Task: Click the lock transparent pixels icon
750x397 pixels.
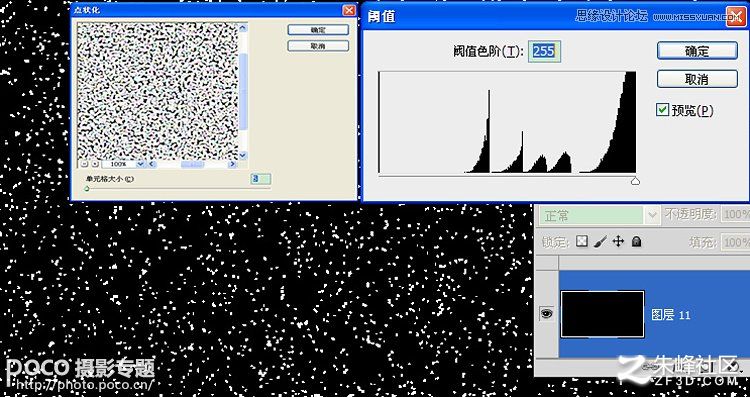Action: (x=581, y=242)
